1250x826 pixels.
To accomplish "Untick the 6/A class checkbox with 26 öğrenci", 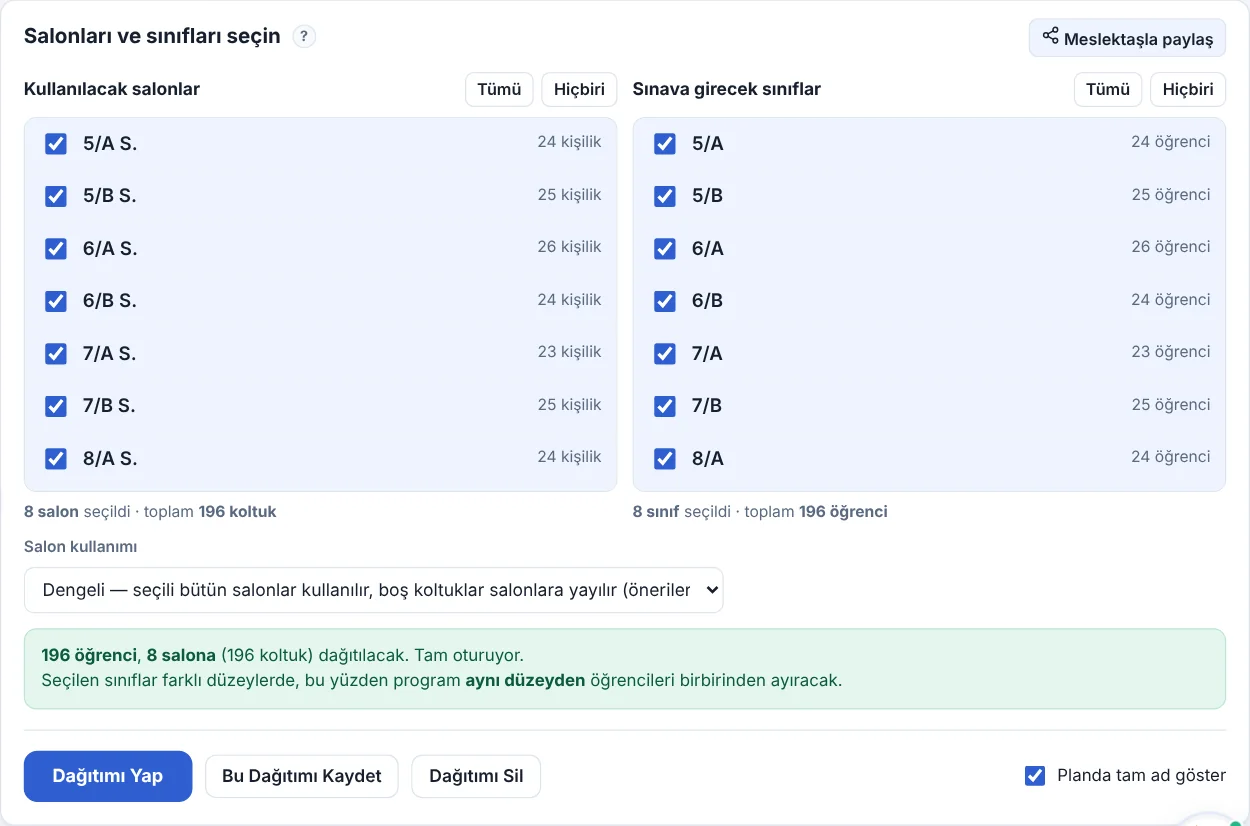I will coord(665,249).
